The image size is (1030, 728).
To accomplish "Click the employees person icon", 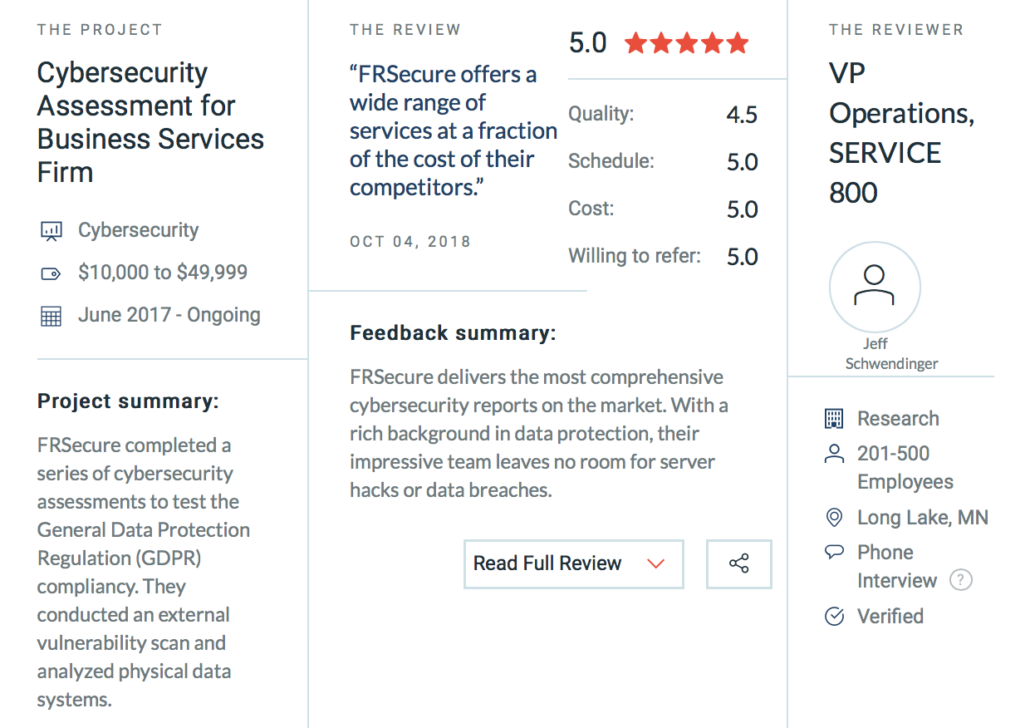I will pyautogui.click(x=834, y=453).
